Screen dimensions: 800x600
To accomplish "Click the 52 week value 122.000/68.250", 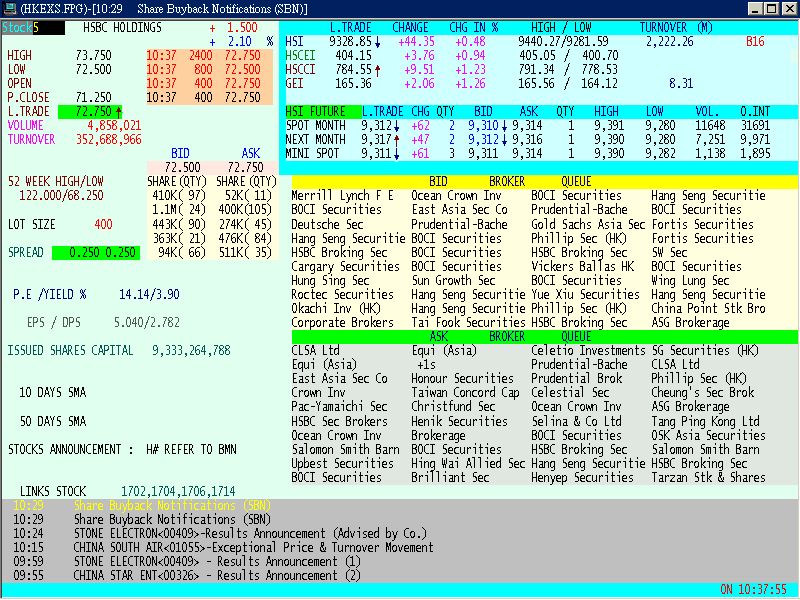I will 61,195.
